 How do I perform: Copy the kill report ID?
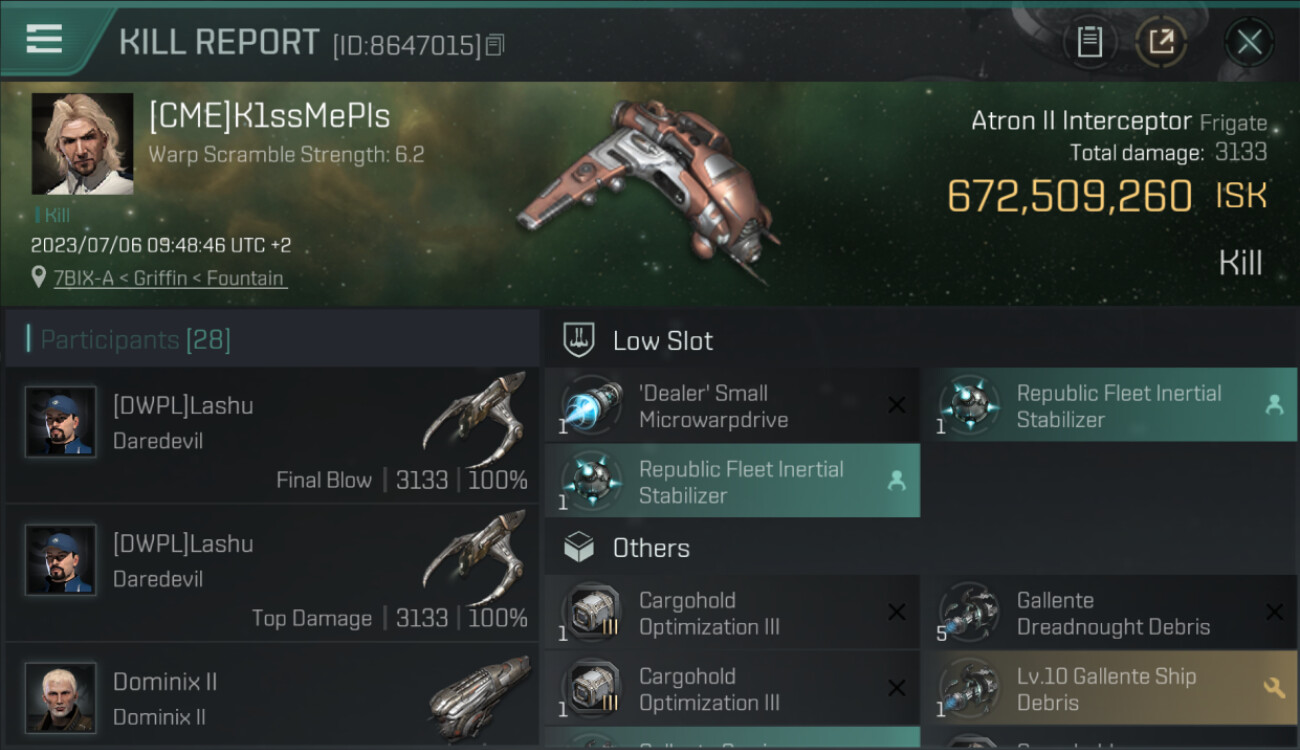pyautogui.click(x=496, y=44)
